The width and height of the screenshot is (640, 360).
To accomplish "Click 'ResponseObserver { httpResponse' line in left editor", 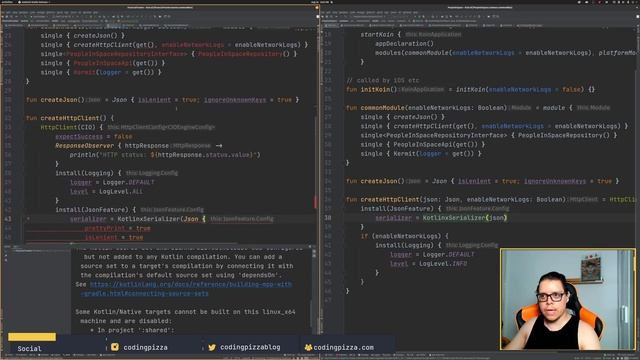I will click(138, 146).
